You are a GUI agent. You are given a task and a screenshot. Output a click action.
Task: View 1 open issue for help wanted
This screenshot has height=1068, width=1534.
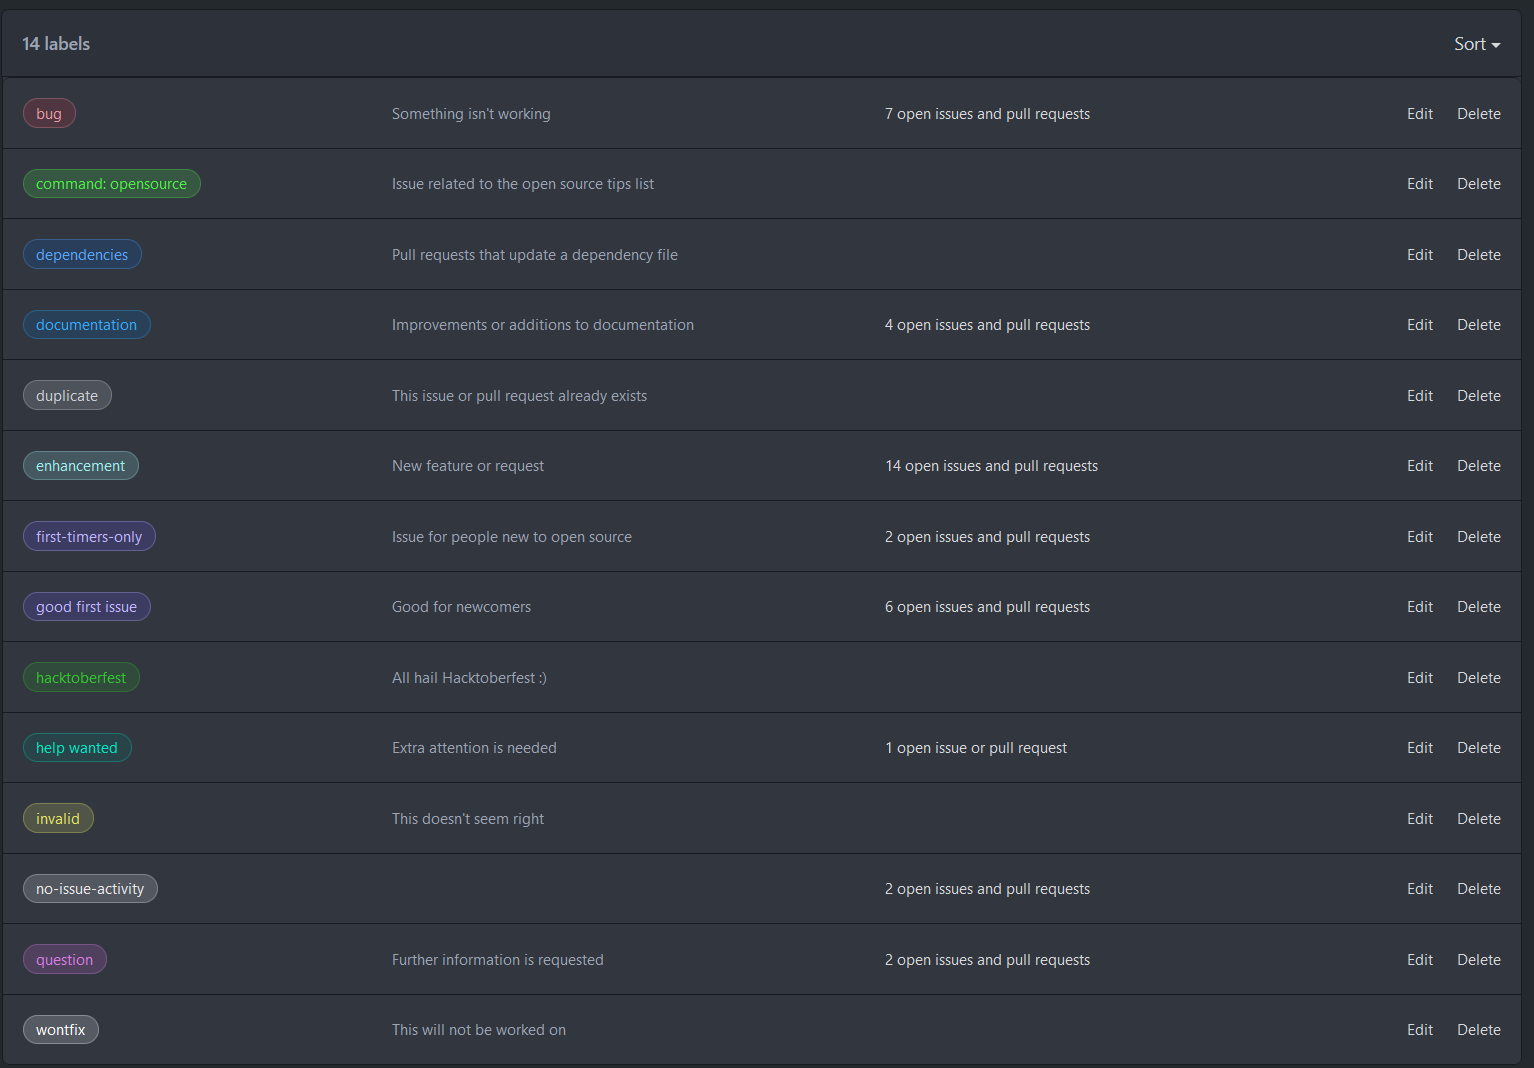click(x=976, y=748)
